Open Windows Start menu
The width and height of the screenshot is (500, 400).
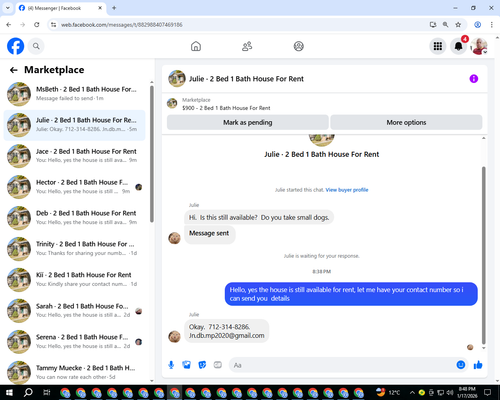pos(9,392)
